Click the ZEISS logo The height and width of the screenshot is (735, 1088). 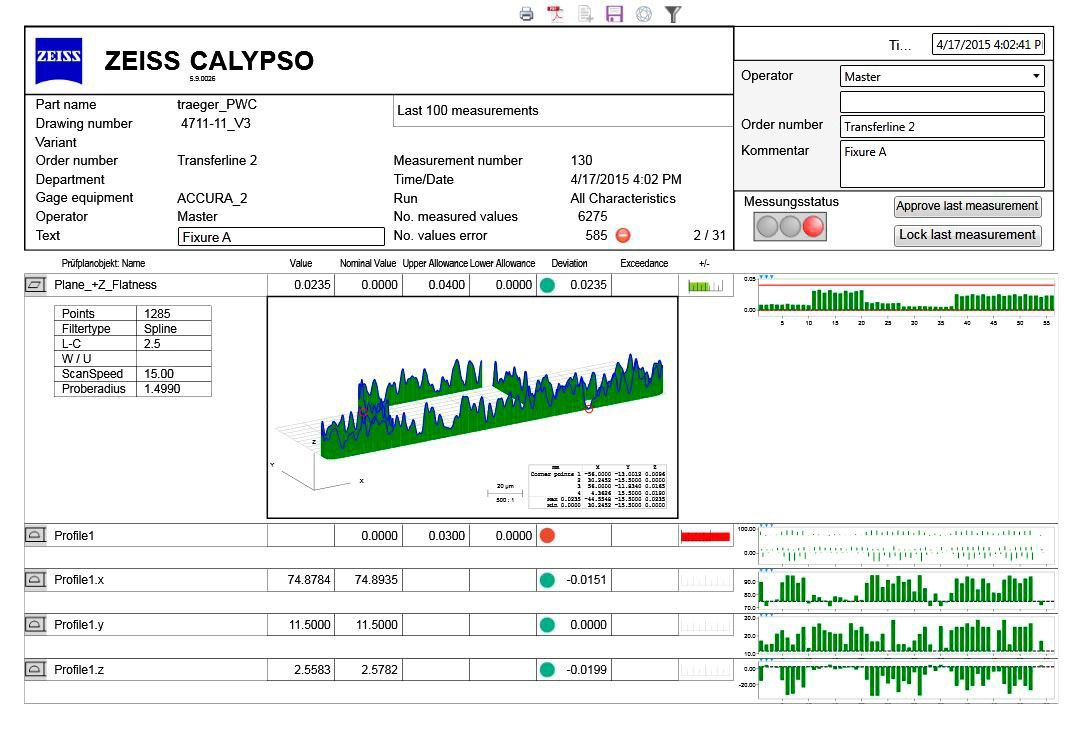tap(59, 60)
